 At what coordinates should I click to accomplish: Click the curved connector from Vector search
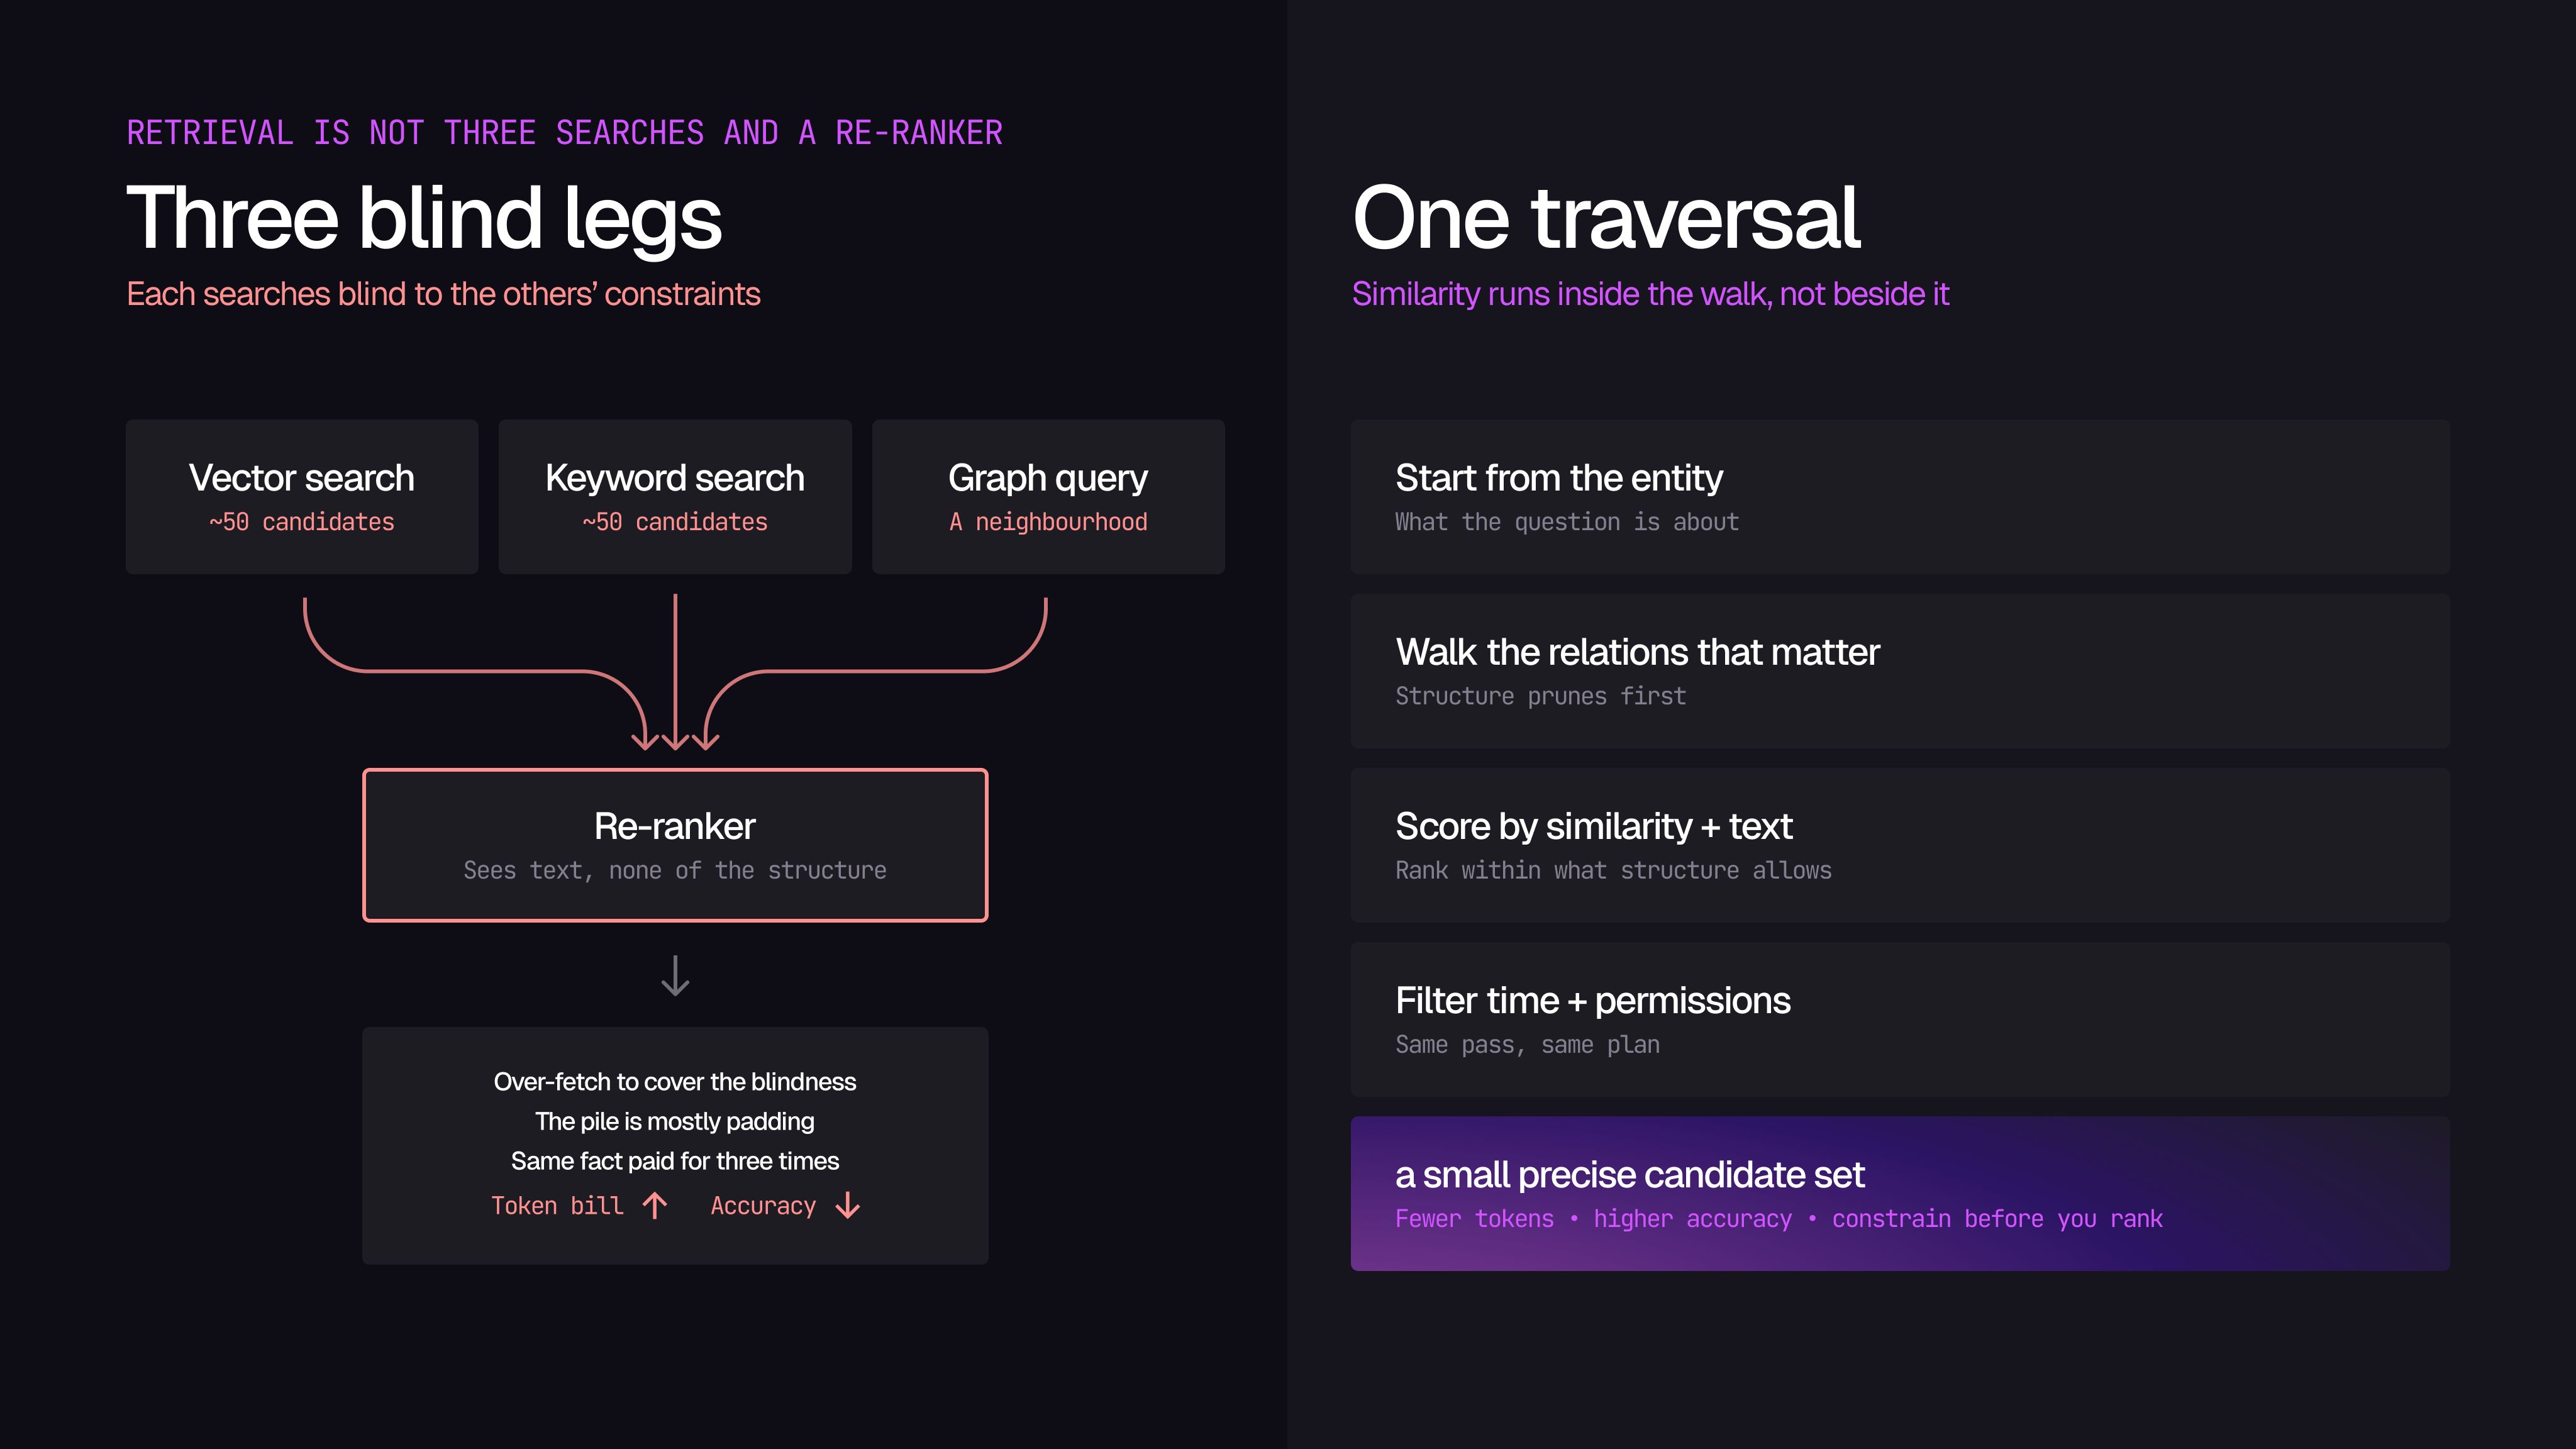click(475, 672)
